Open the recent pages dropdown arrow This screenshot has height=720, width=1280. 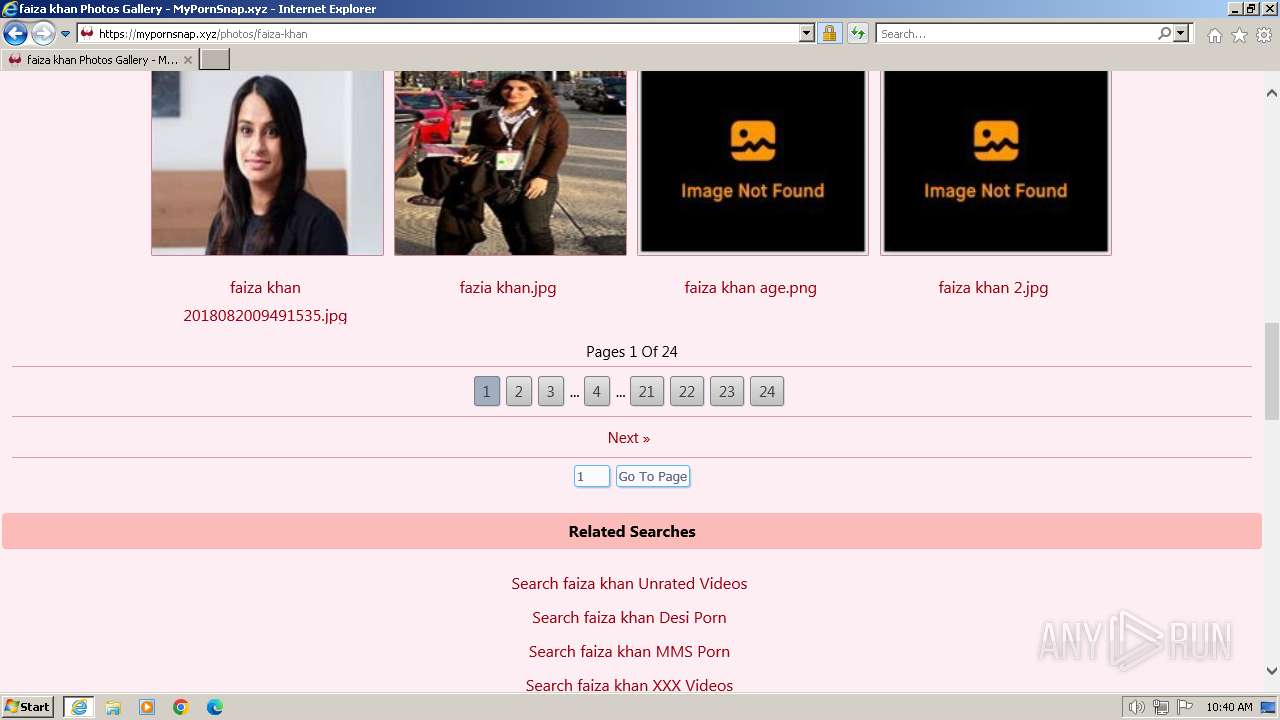(x=66, y=34)
